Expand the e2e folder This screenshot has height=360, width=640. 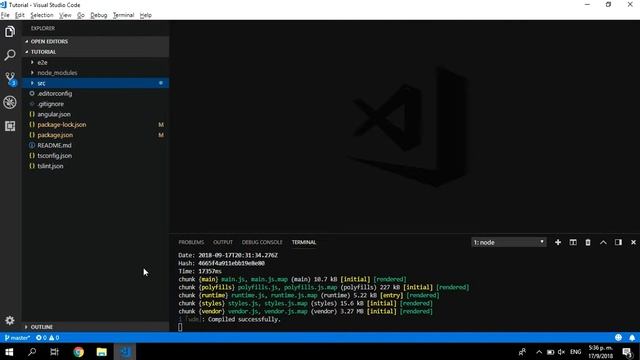pyautogui.click(x=96, y=62)
